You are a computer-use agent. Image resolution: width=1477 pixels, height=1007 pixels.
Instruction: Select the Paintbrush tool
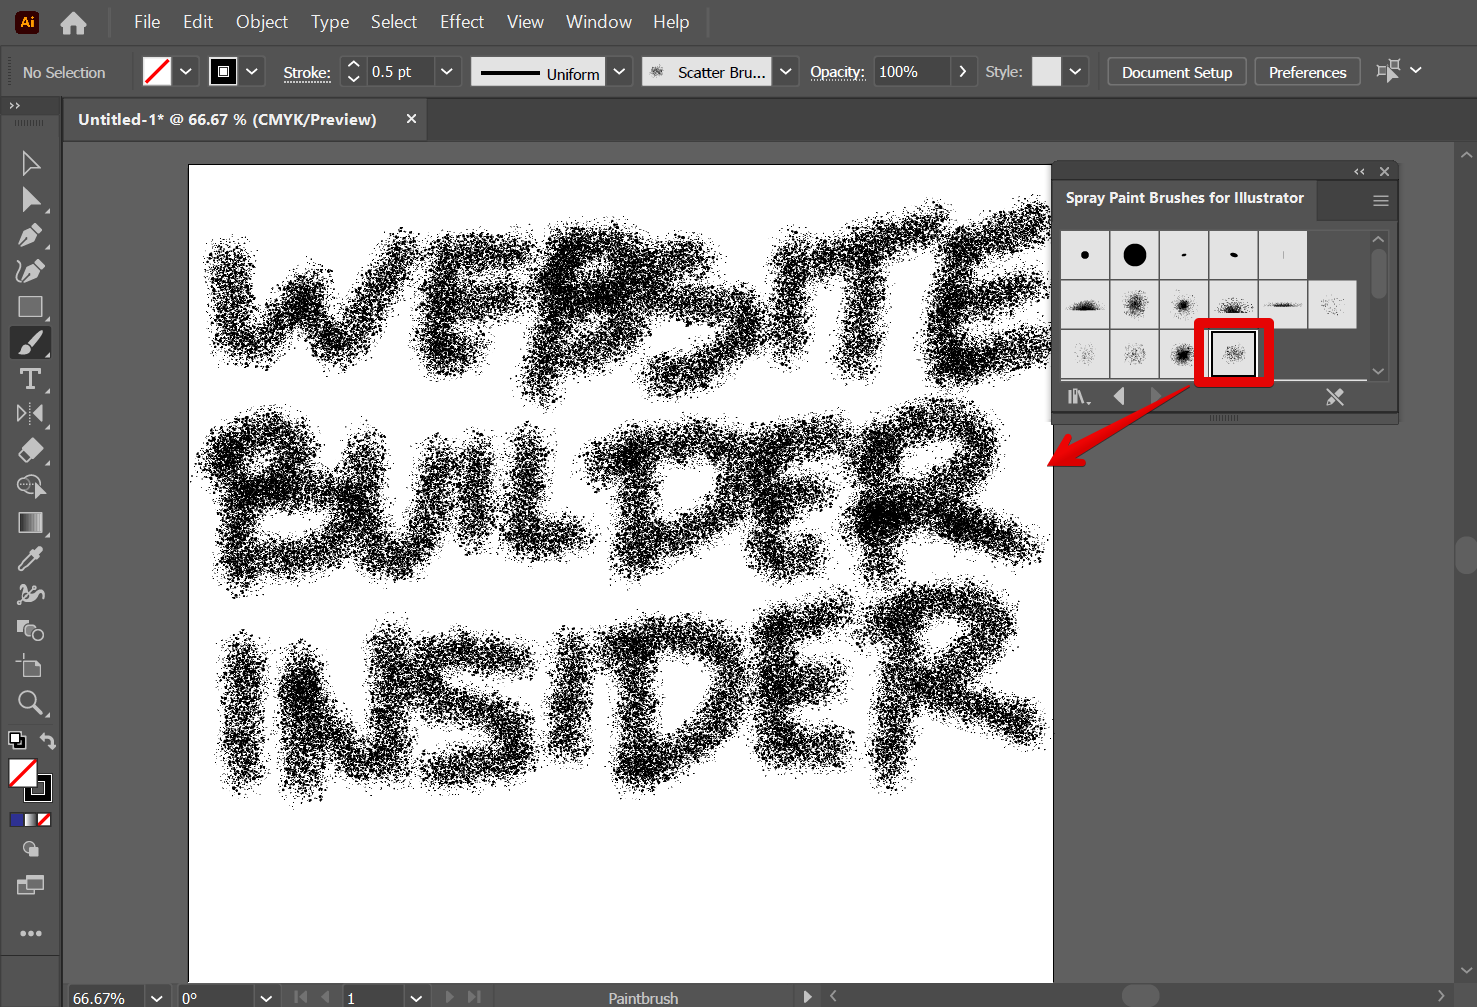(x=30, y=343)
